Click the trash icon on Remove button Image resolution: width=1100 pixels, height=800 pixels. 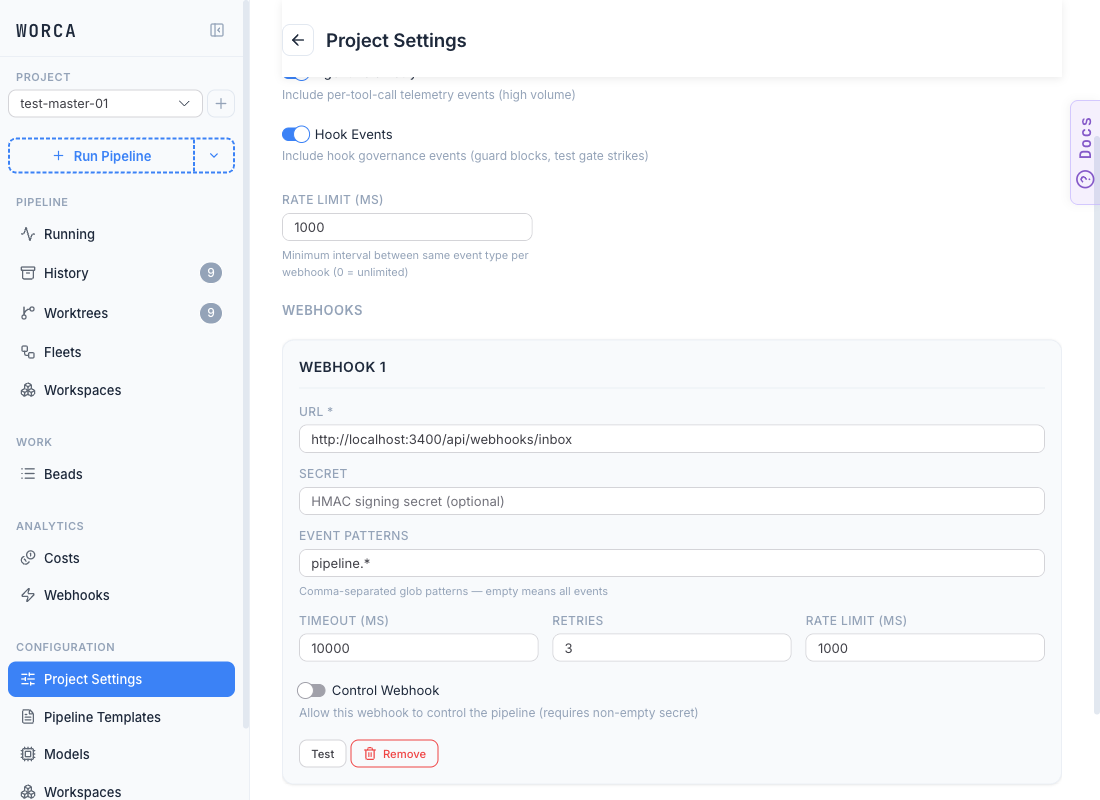point(370,754)
